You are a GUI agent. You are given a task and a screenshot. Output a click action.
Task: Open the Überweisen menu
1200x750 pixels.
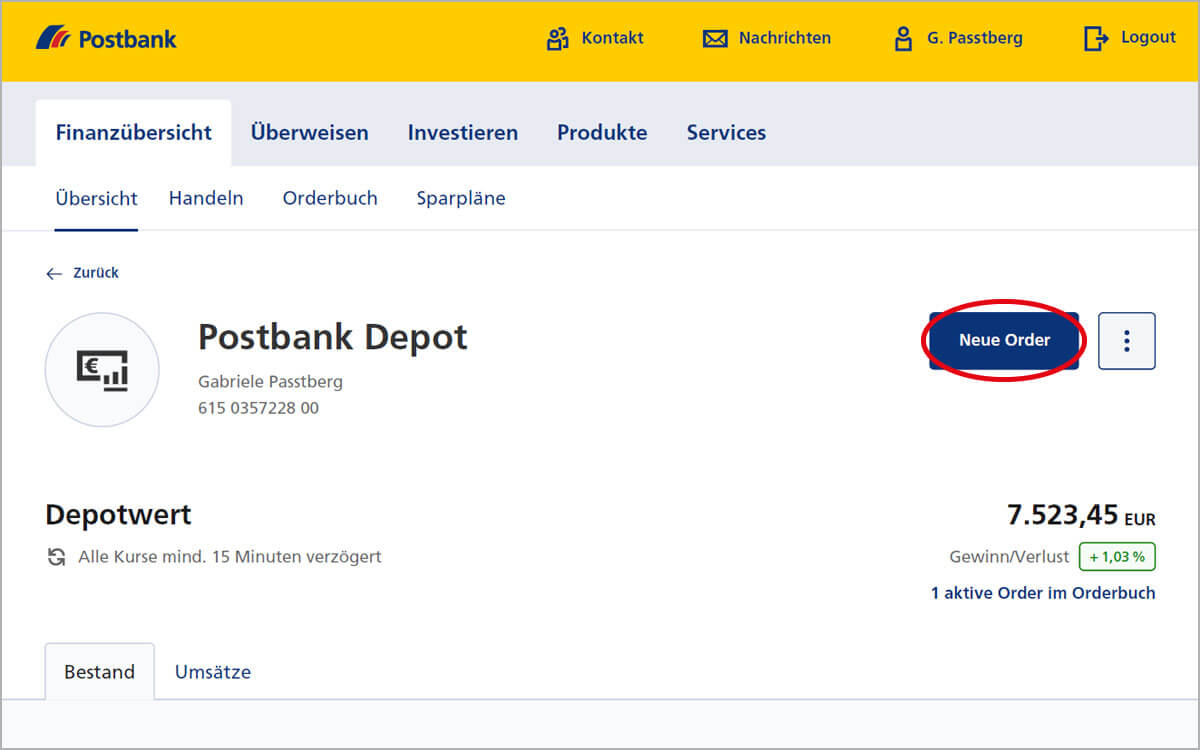click(309, 132)
